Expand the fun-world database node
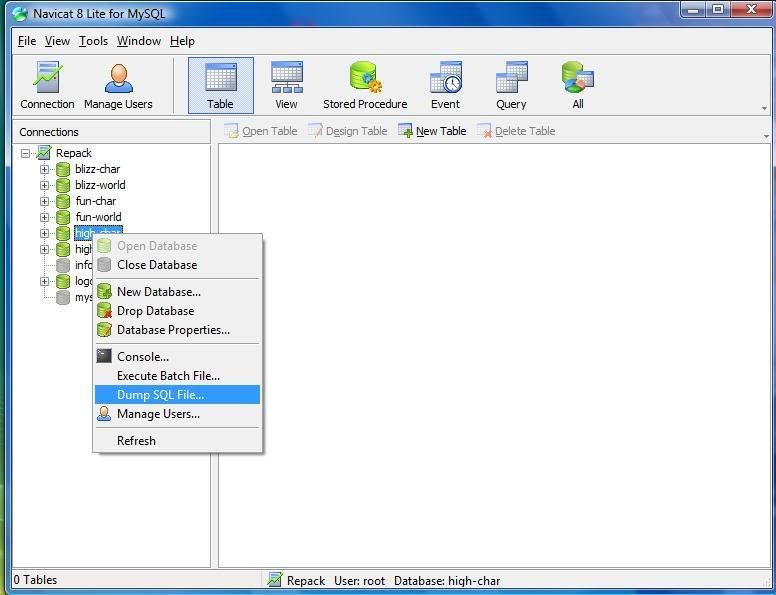The image size is (776, 595). coord(45,217)
